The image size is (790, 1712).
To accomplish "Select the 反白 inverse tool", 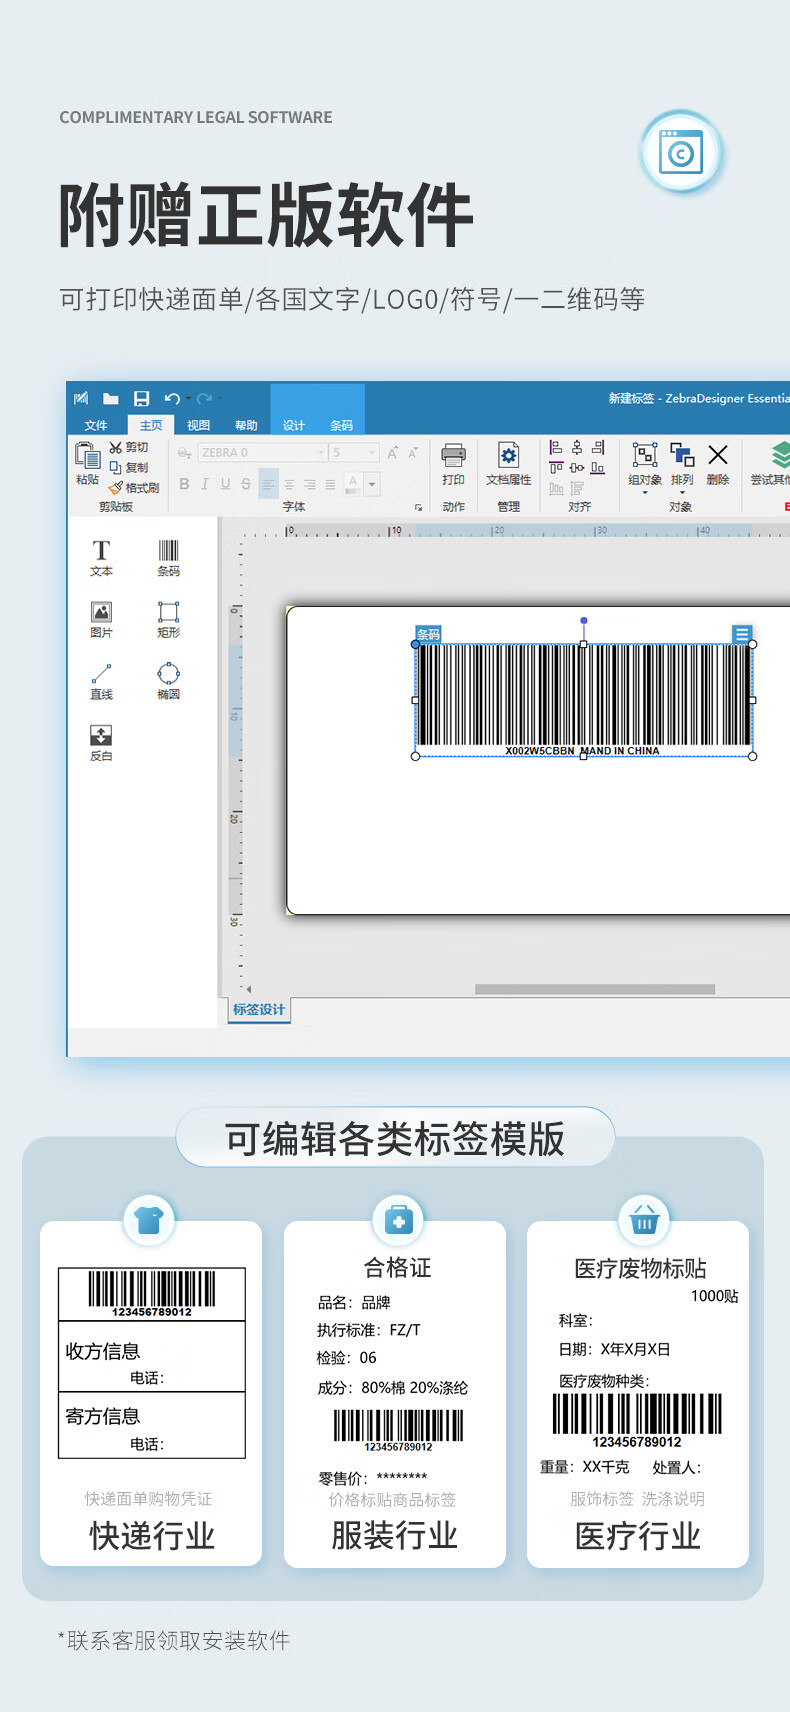I will 101,742.
